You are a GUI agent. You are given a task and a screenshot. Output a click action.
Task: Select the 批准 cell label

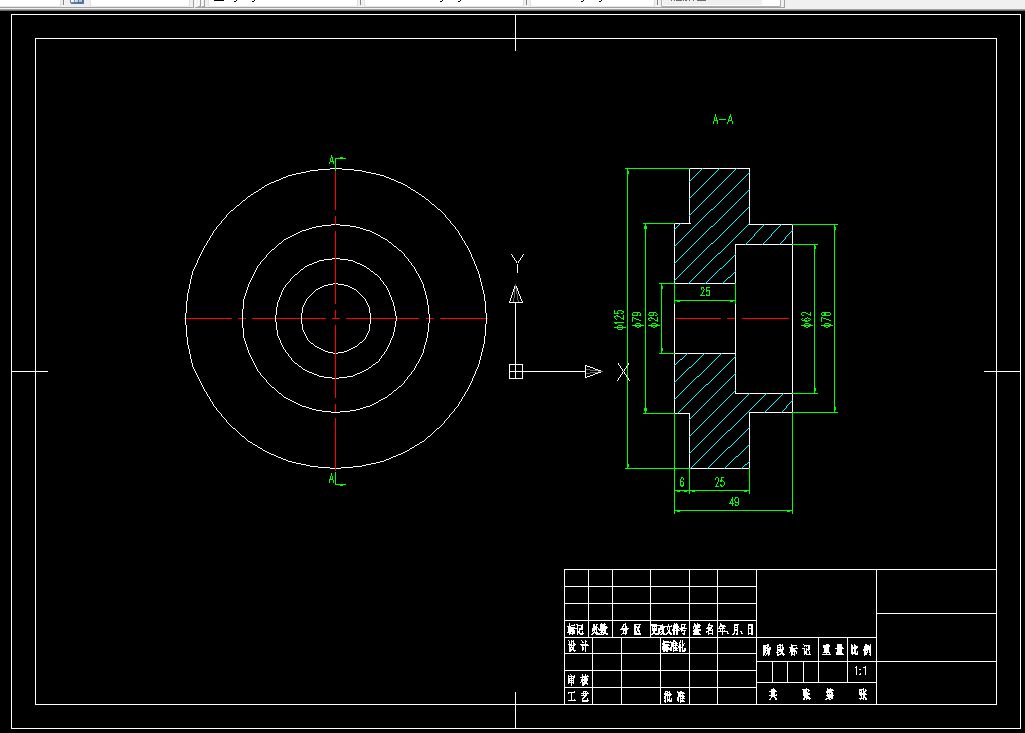[674, 696]
